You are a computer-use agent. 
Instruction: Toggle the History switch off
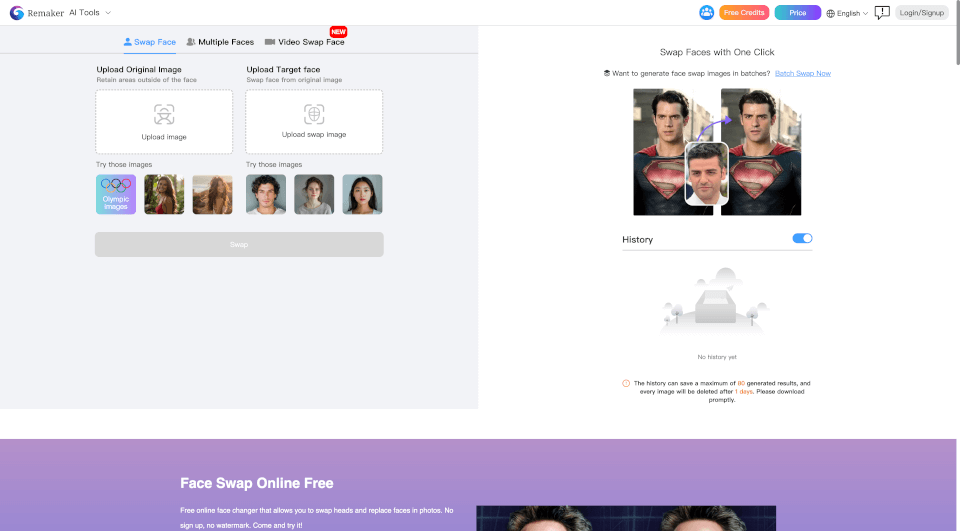pyautogui.click(x=802, y=239)
